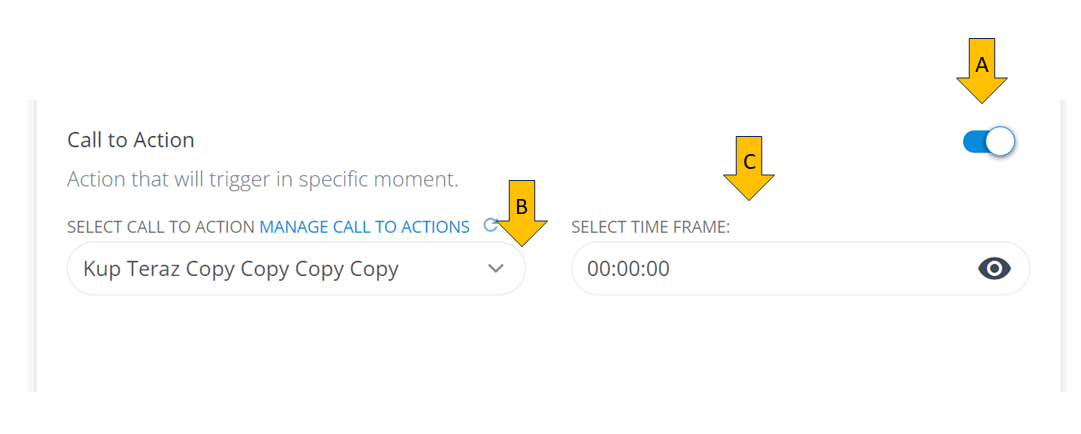
Task: Click the selected 'Kup Teraz Copy' value text
Action: [x=241, y=269]
